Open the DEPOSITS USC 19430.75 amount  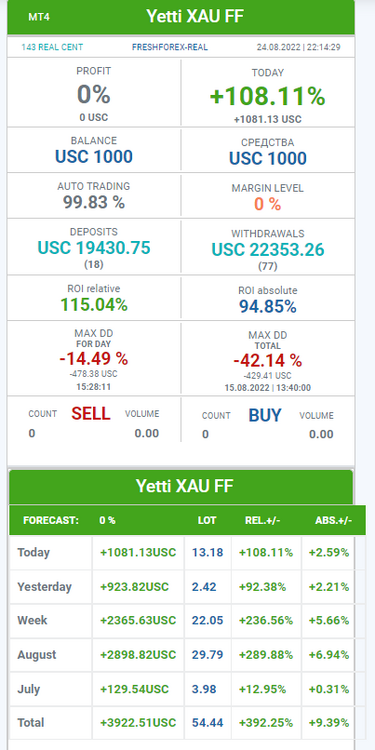pyautogui.click(x=94, y=247)
